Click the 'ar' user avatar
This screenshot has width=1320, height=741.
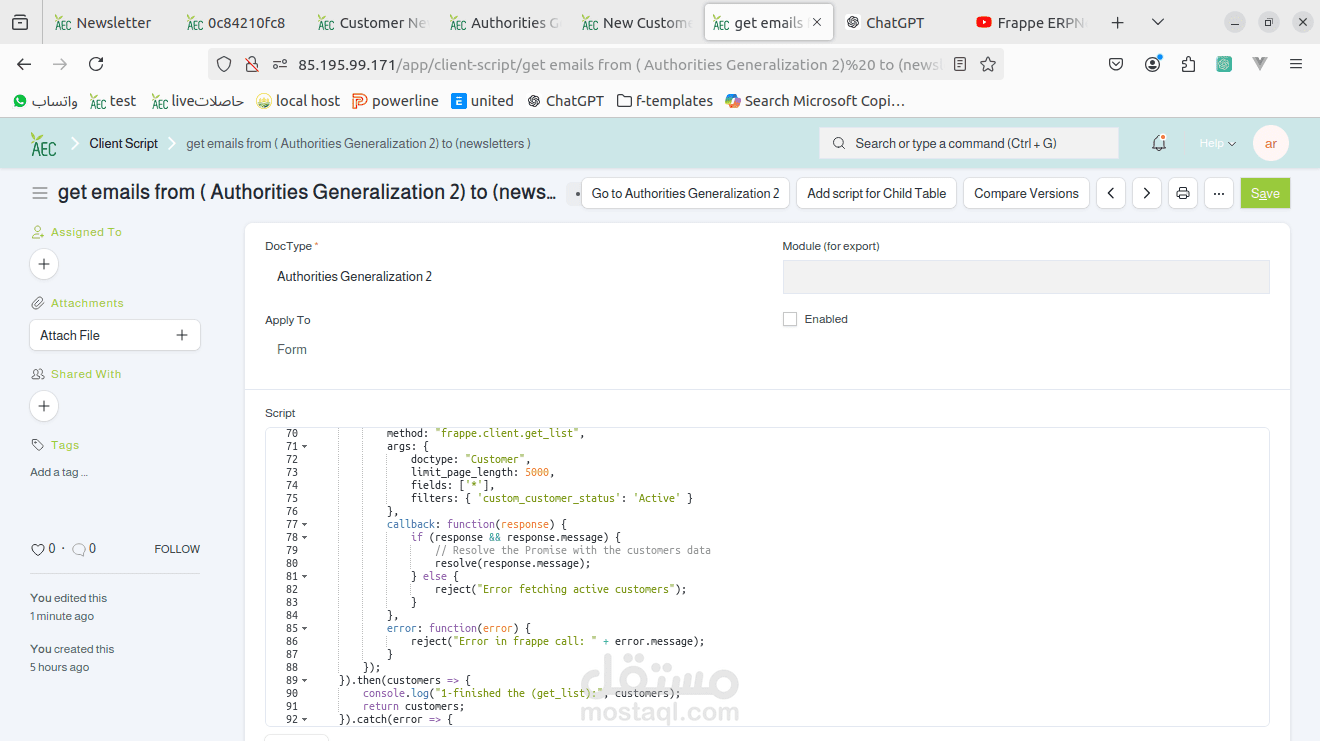[1271, 143]
